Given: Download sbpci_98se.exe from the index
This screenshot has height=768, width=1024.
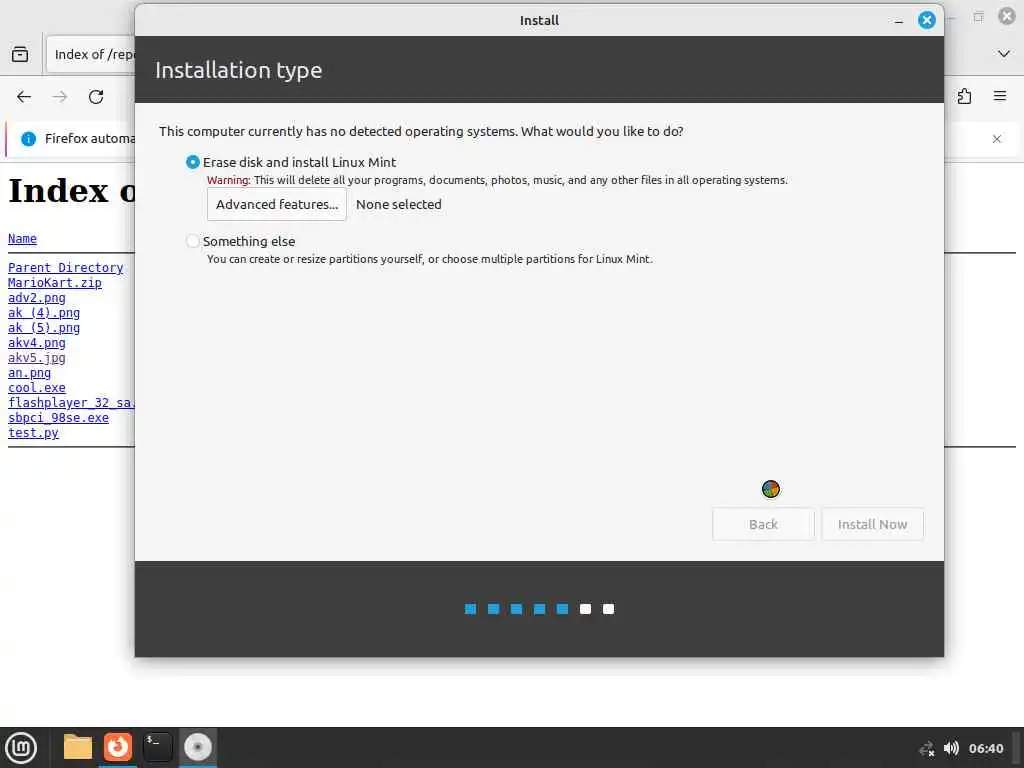Looking at the screenshot, I should coord(58,418).
